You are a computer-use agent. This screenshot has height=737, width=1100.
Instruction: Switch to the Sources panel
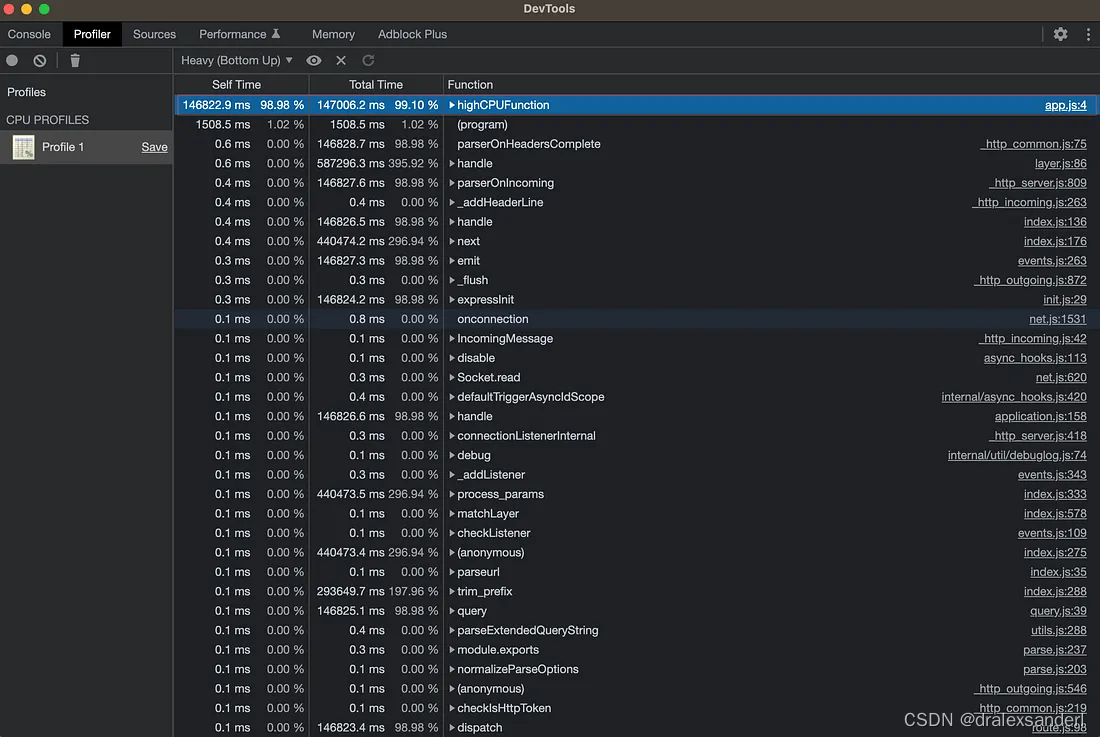click(154, 33)
